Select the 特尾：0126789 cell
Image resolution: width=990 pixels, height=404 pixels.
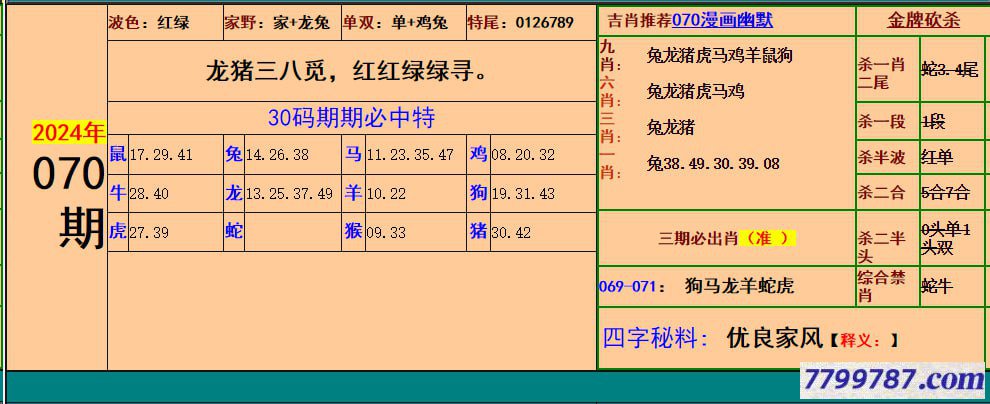531,23
